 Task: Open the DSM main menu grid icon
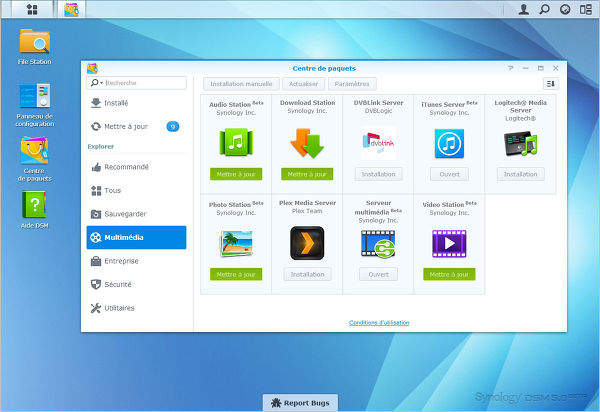click(x=32, y=9)
